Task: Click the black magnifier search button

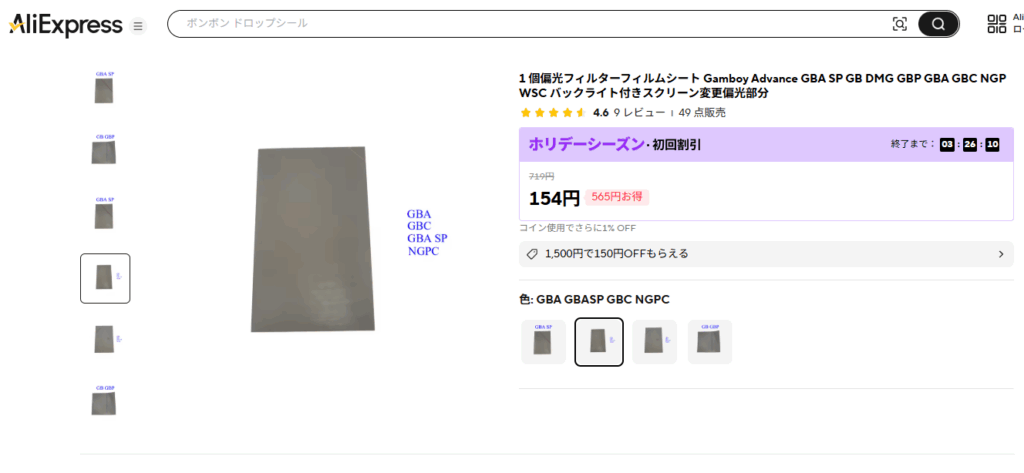Action: pos(938,24)
